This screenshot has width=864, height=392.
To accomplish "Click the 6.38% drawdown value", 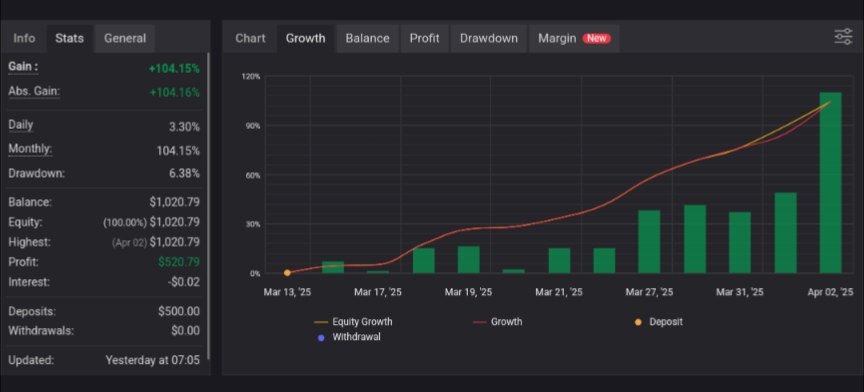I will (184, 174).
